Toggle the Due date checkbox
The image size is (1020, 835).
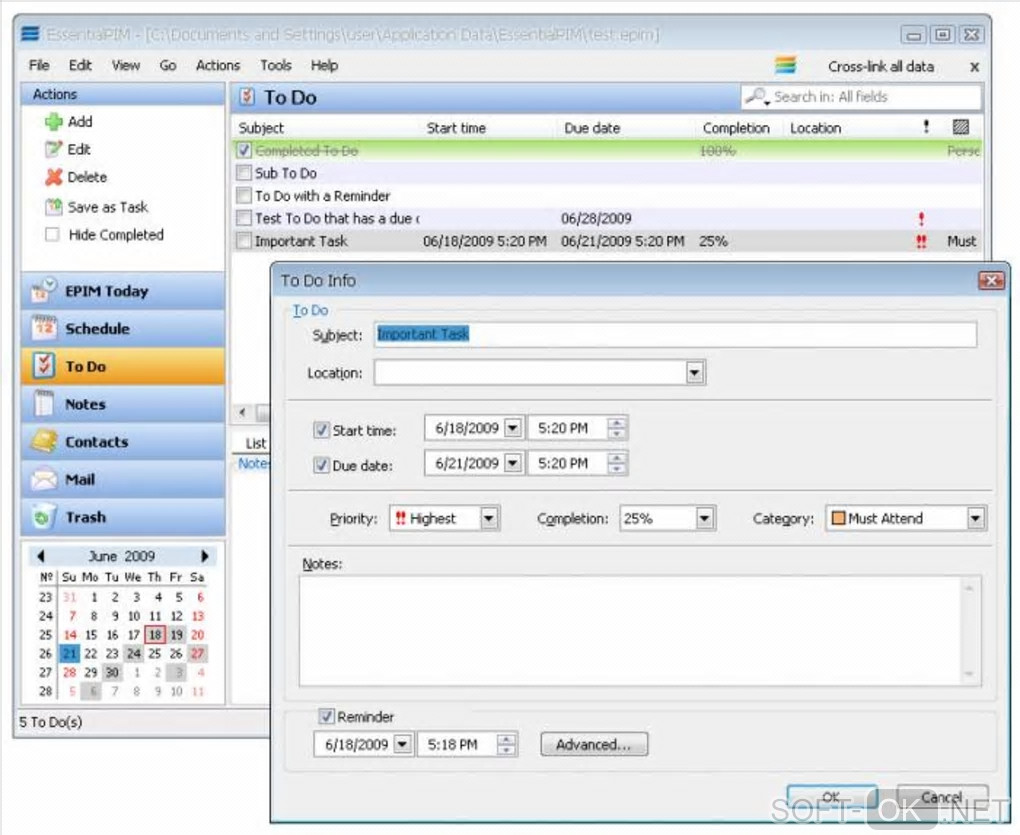pyautogui.click(x=321, y=465)
